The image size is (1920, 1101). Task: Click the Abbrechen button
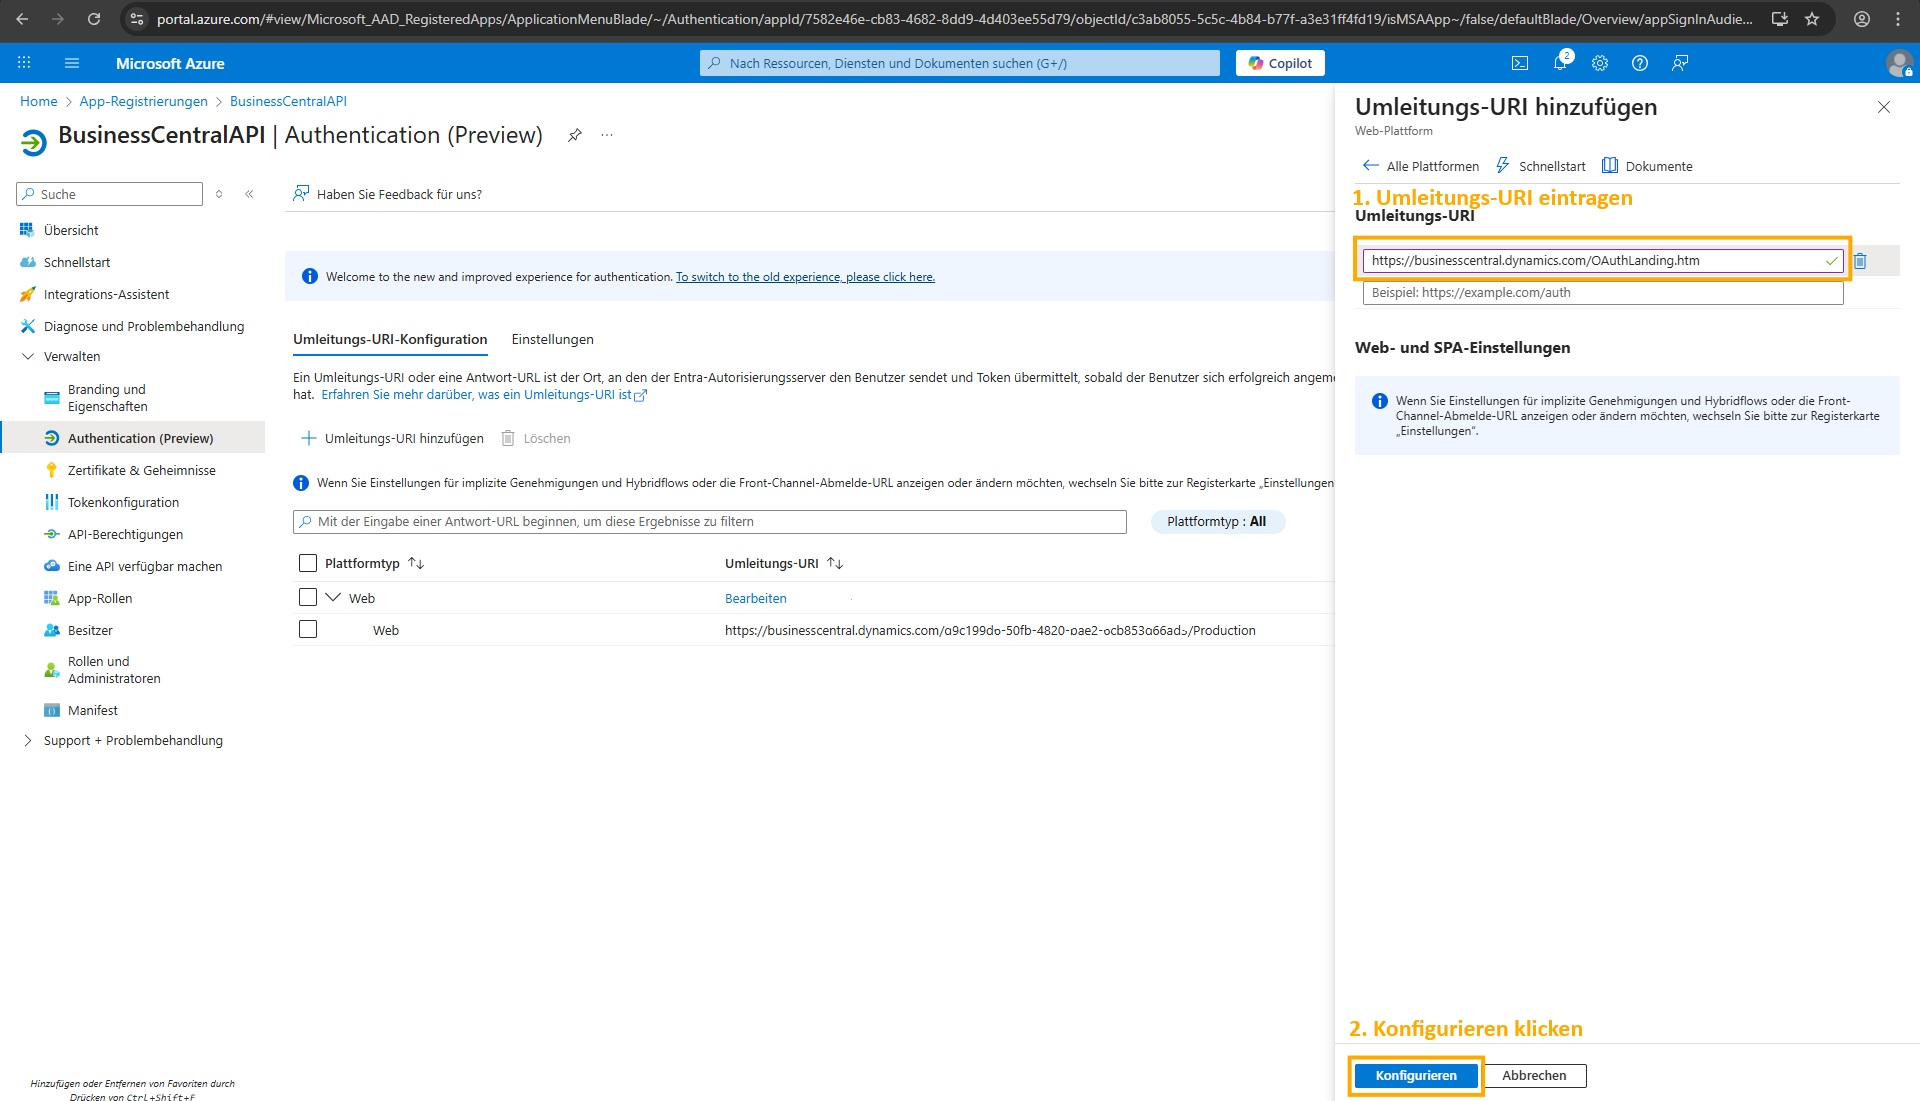1534,1075
